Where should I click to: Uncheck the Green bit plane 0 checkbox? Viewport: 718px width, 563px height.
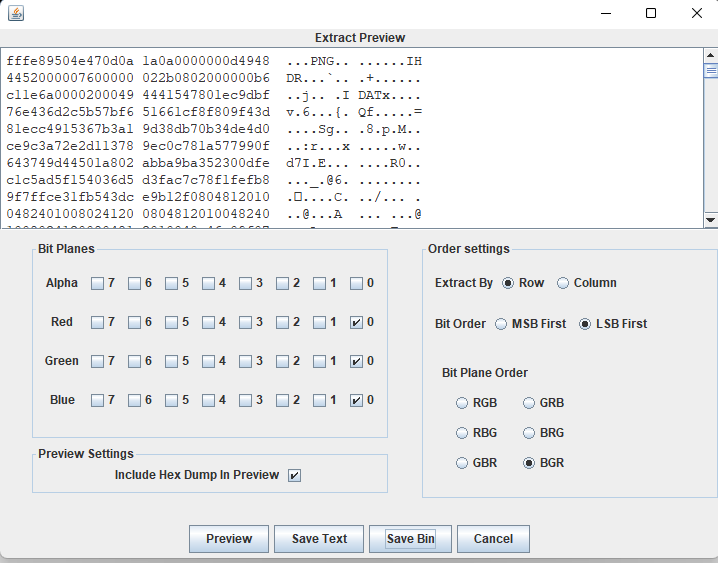[356, 361]
